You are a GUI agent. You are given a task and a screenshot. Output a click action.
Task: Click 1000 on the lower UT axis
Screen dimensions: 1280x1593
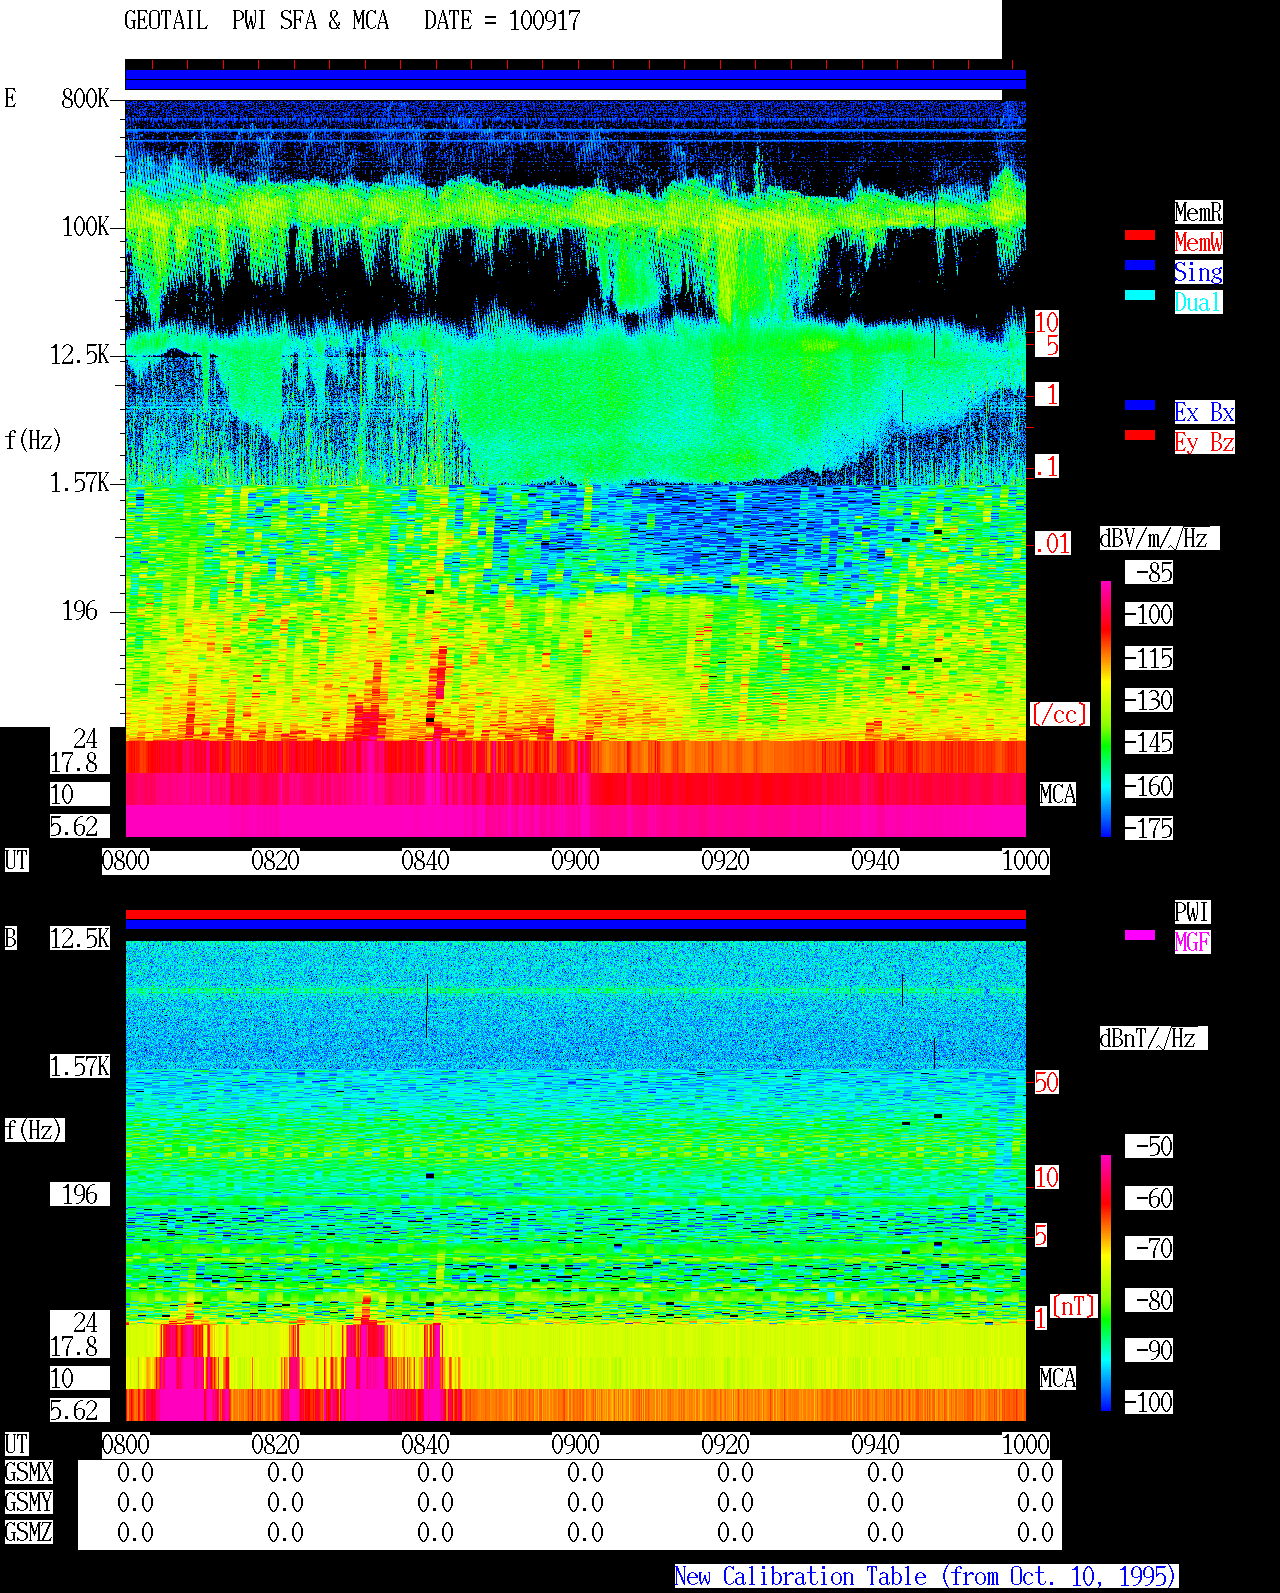(1026, 1444)
